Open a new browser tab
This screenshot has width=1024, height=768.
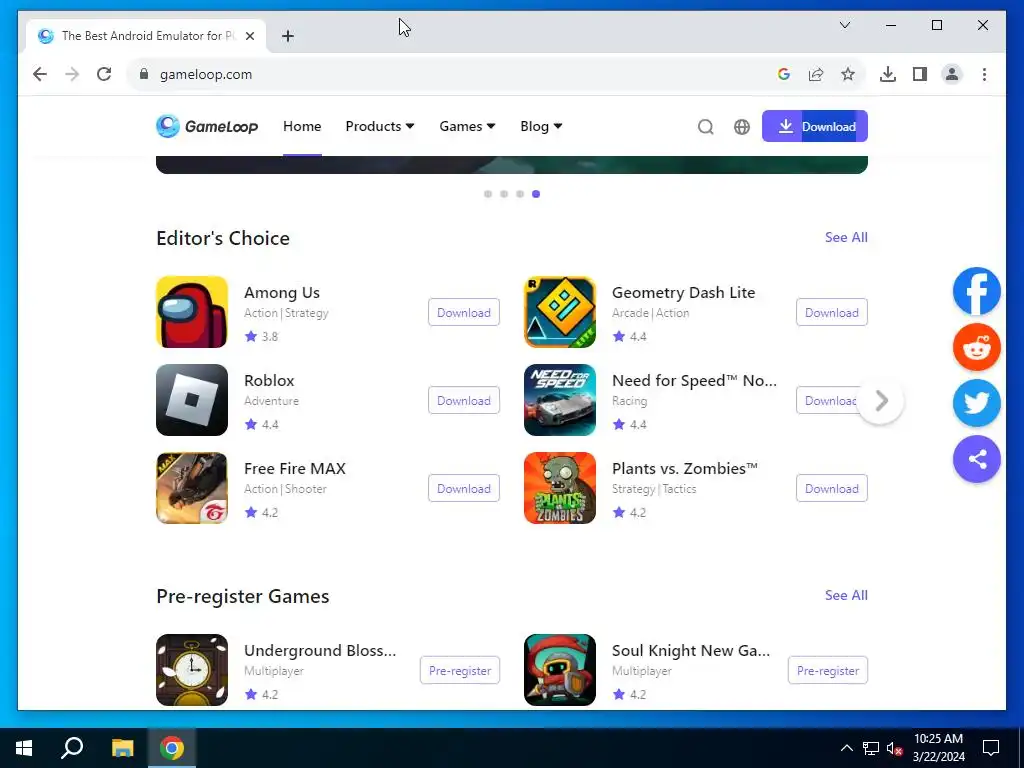tap(288, 36)
